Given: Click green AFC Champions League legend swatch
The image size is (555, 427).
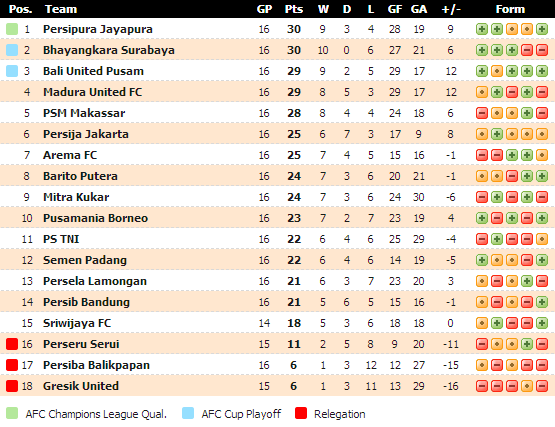Looking at the screenshot, I should coord(12,413).
